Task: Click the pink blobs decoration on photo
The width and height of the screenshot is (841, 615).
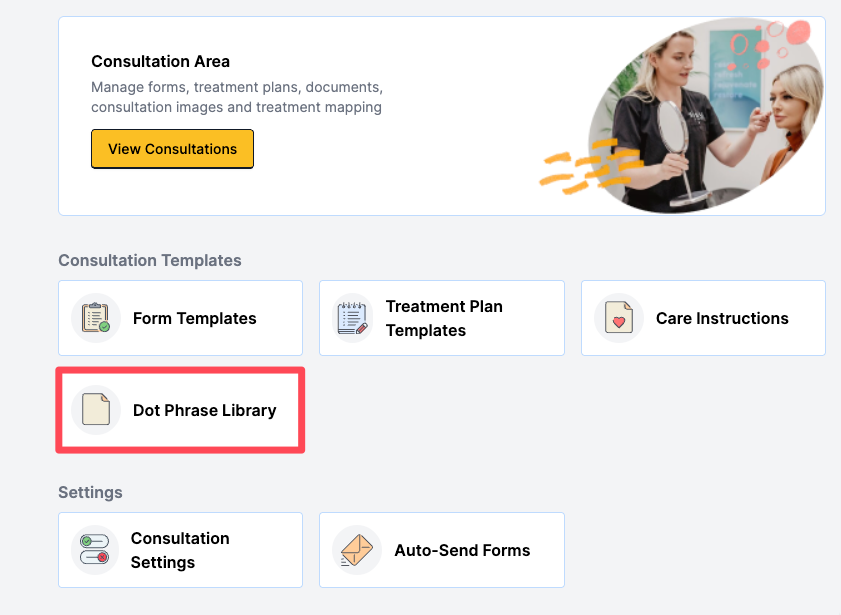Action: pos(771,43)
